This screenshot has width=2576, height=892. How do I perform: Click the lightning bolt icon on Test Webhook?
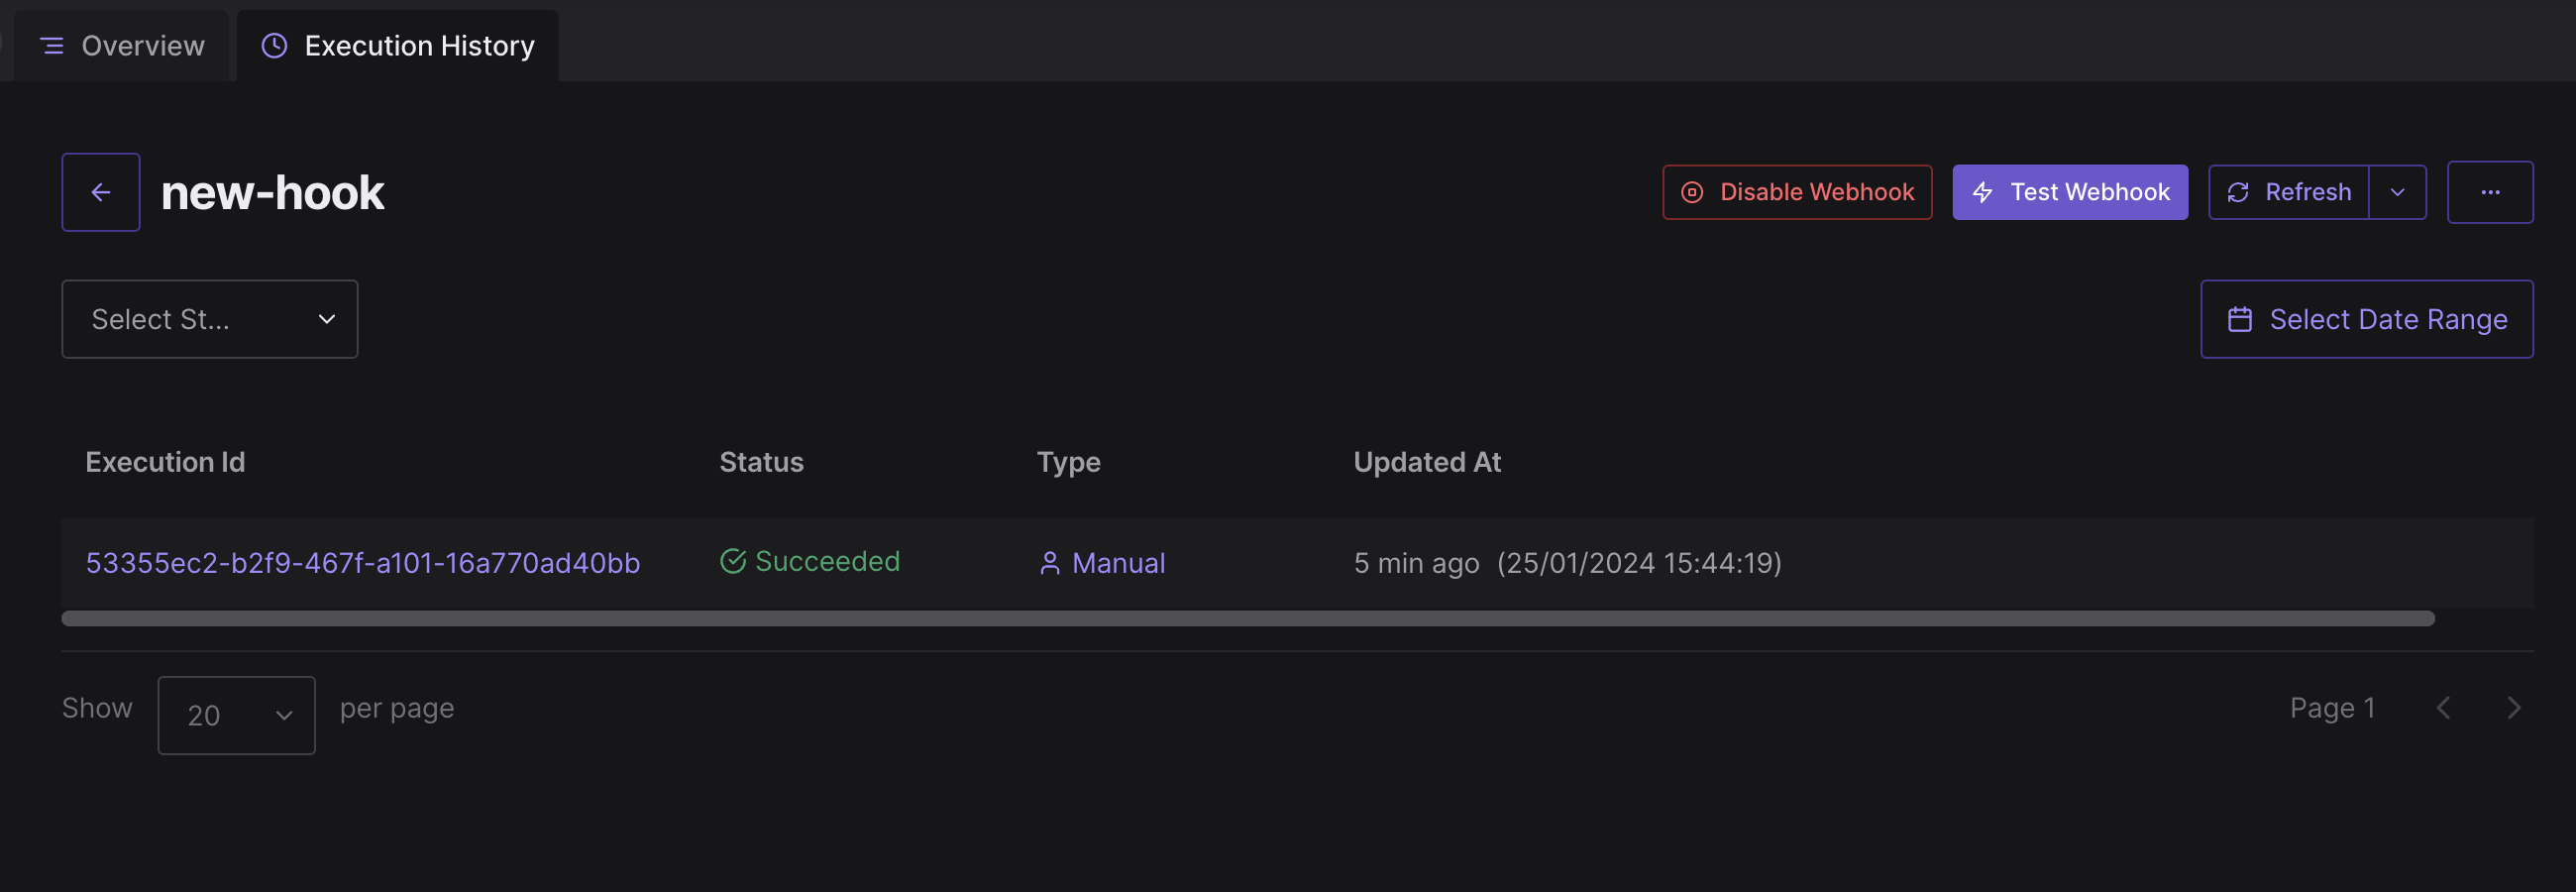[x=1983, y=192]
